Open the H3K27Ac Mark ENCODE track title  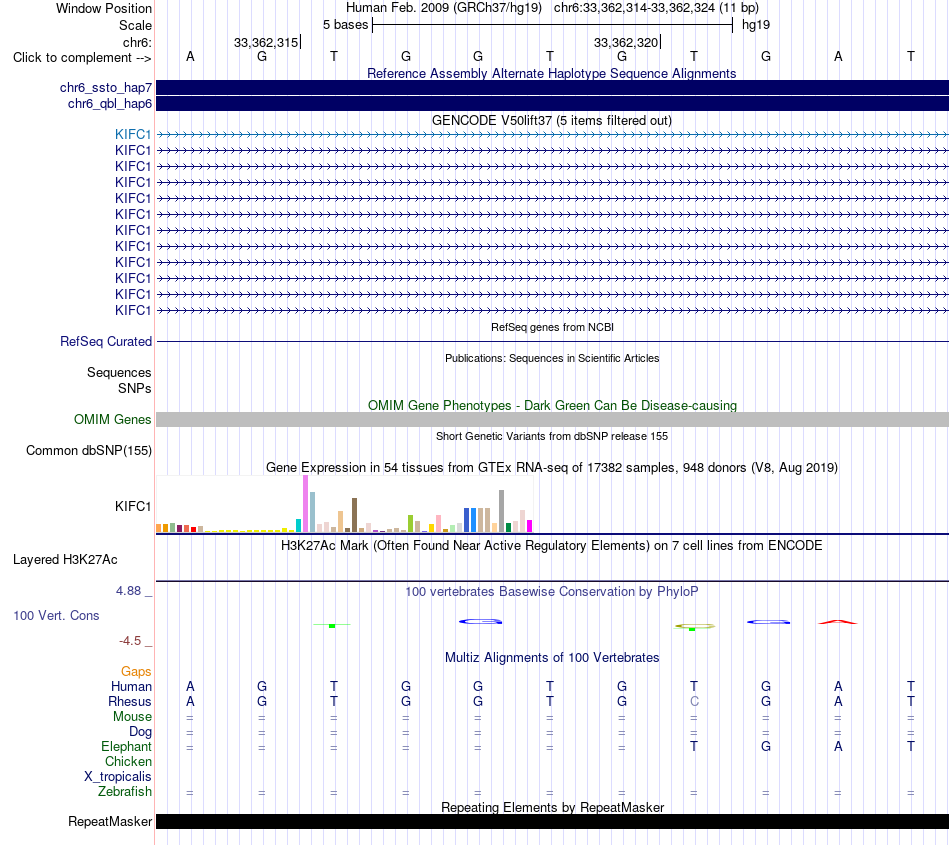click(x=551, y=545)
